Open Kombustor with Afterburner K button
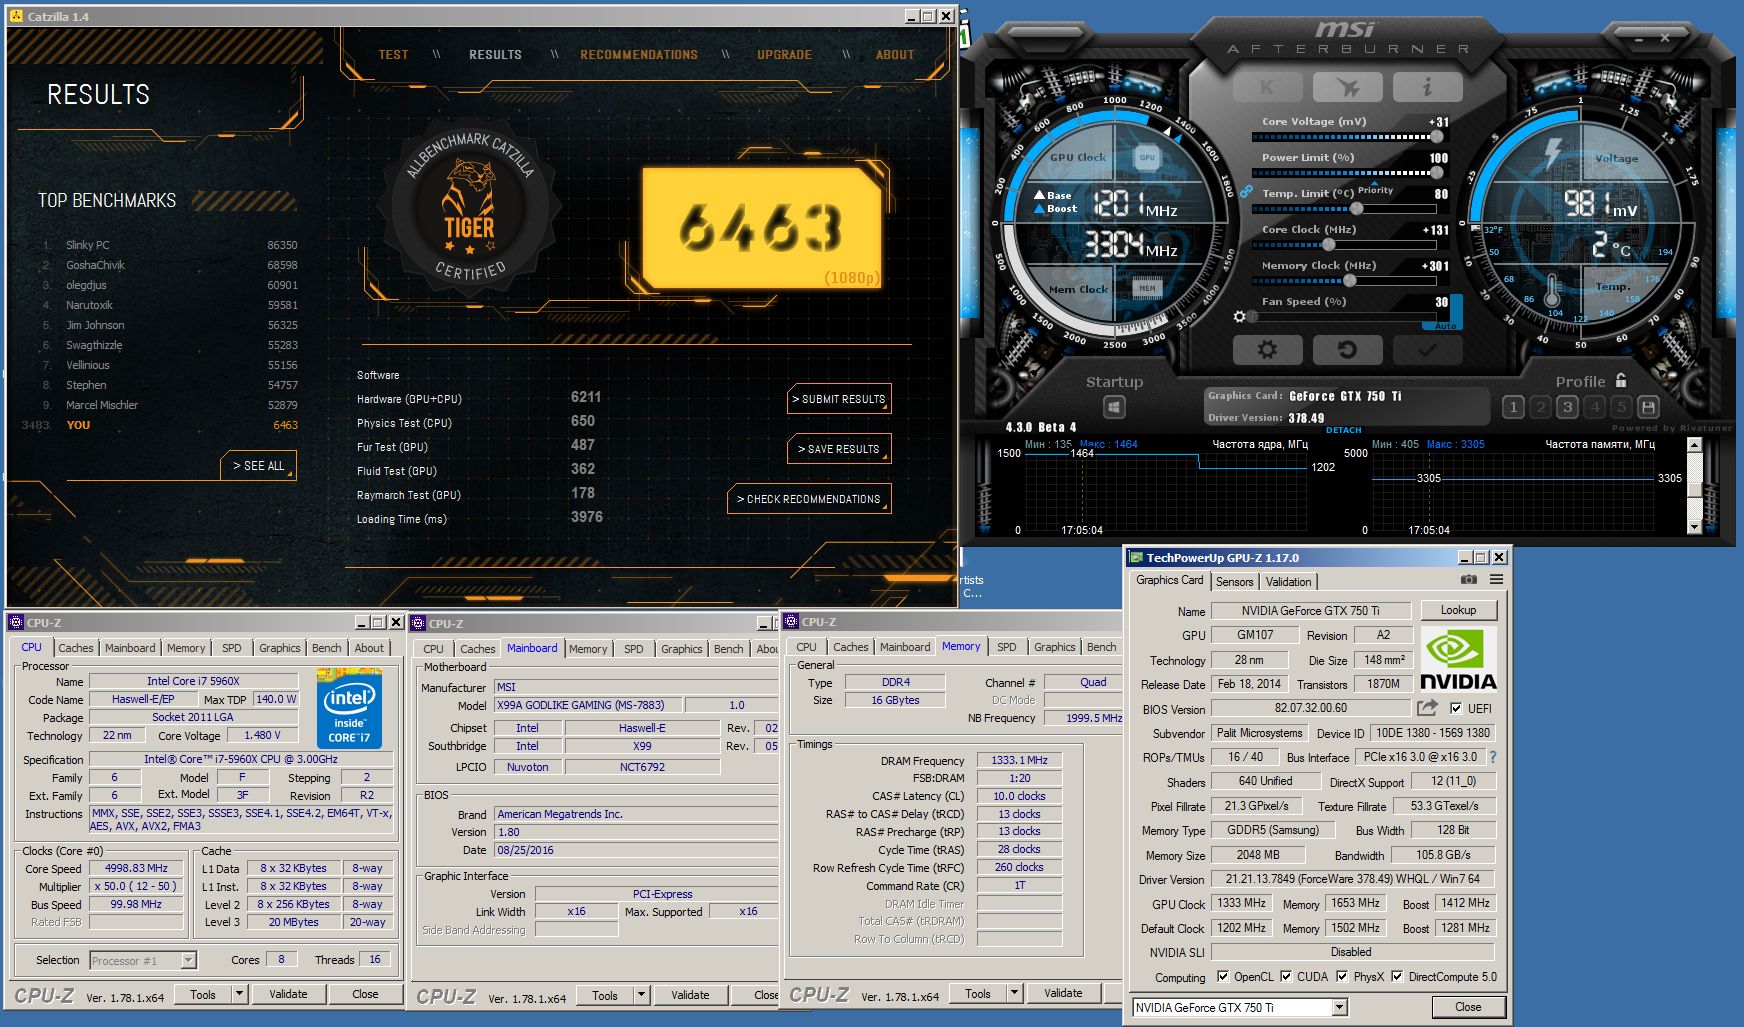Viewport: 1744px width, 1027px height. (1267, 87)
